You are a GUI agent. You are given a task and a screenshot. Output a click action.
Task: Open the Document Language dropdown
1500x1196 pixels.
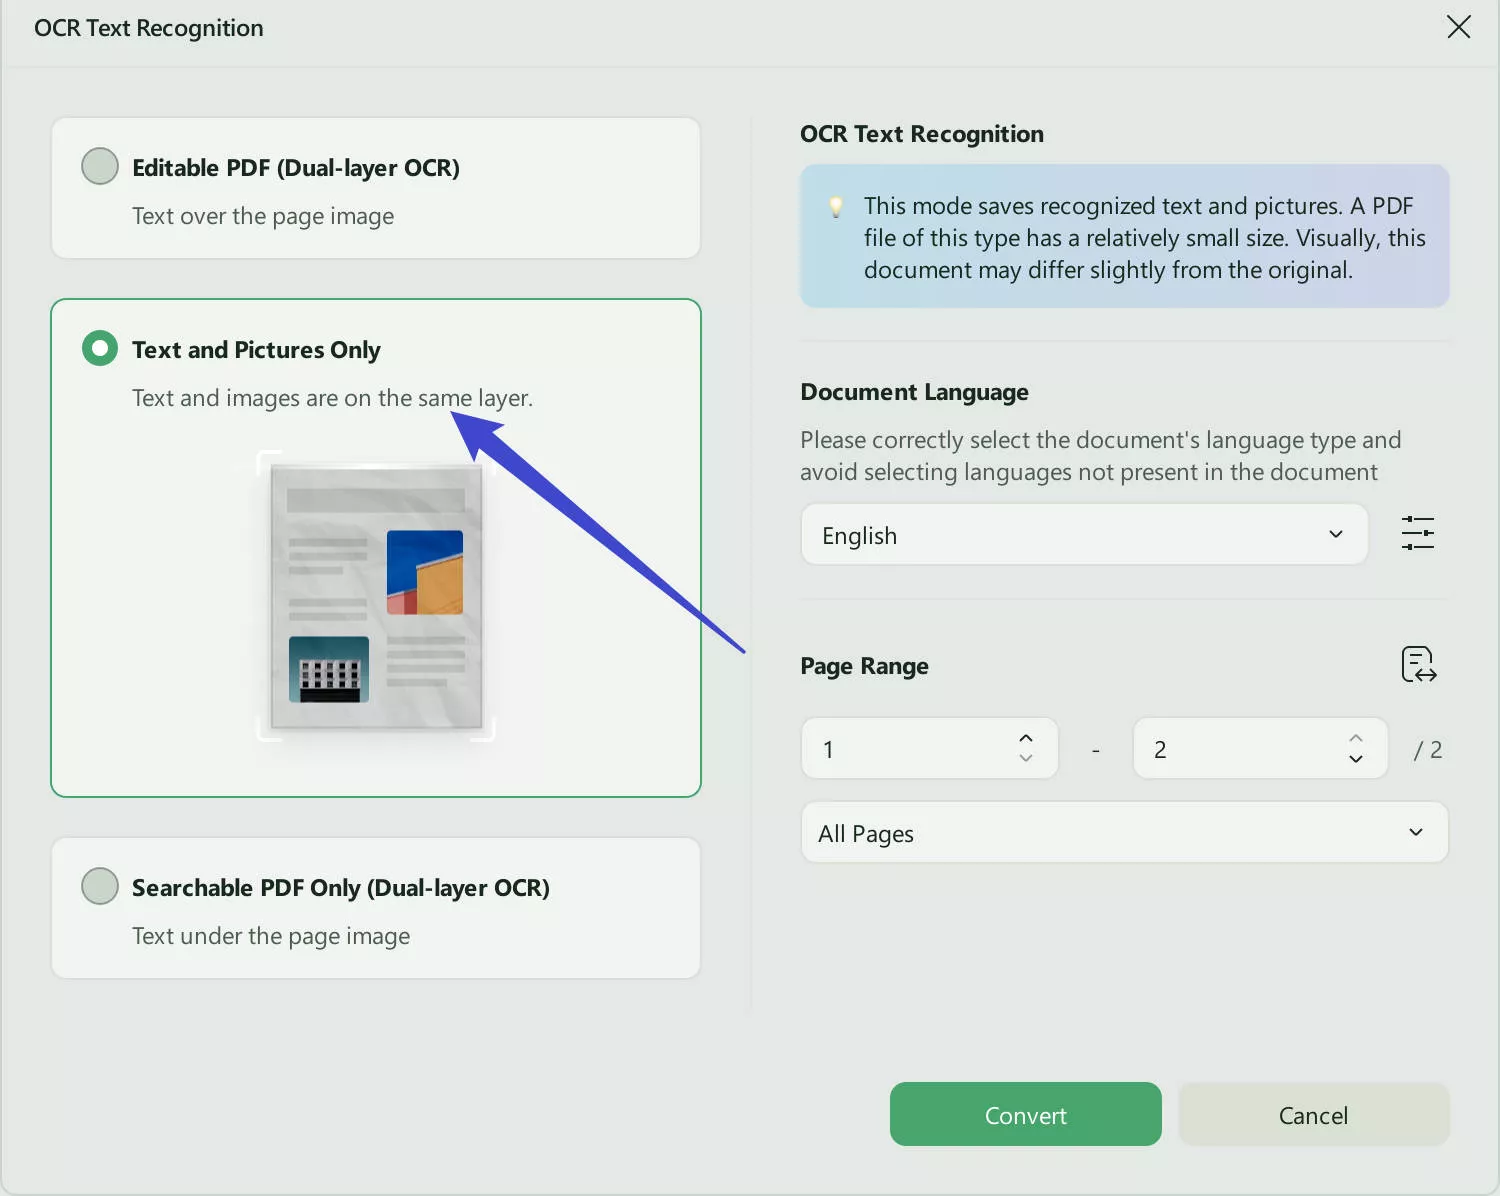pos(1084,534)
